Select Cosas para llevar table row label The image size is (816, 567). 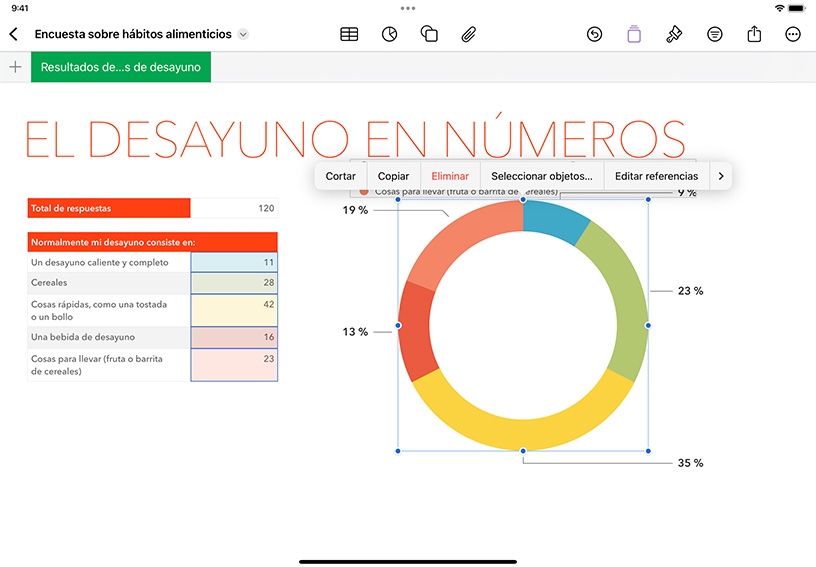(x=109, y=365)
